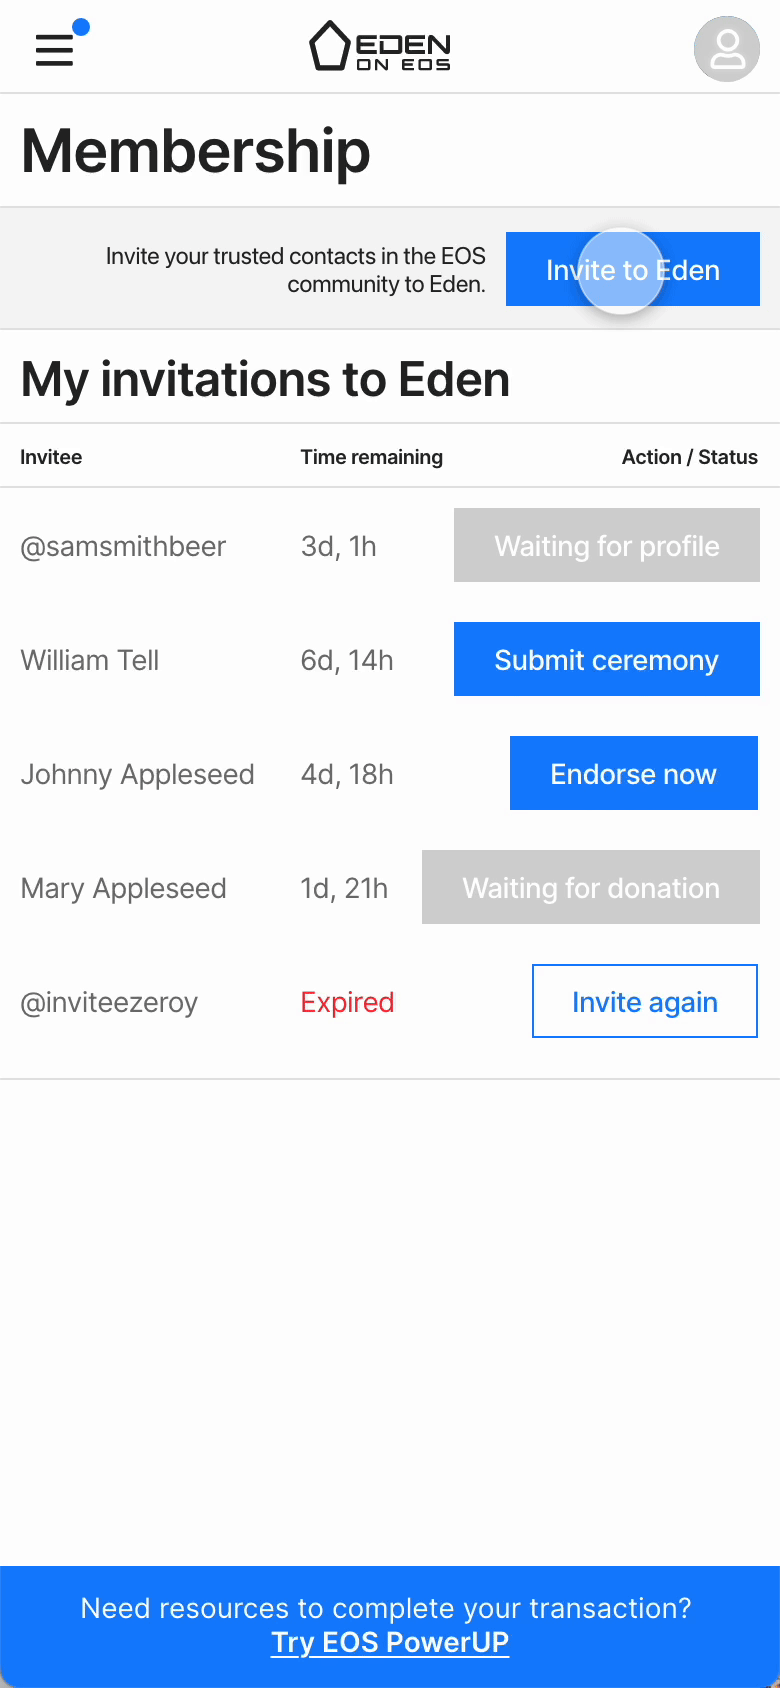The height and width of the screenshot is (1688, 780).
Task: Click the Invitee column header
Action: [51, 457]
